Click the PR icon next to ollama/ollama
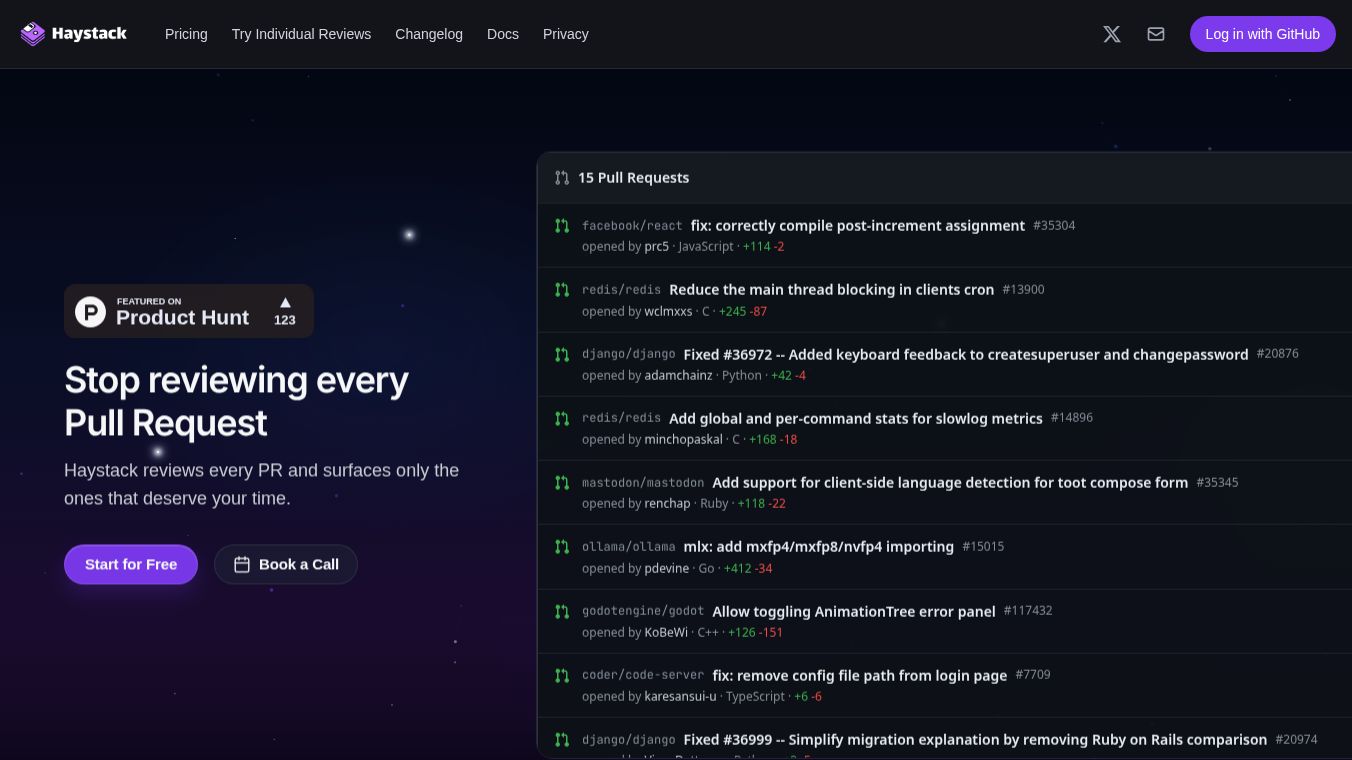 pyautogui.click(x=562, y=547)
